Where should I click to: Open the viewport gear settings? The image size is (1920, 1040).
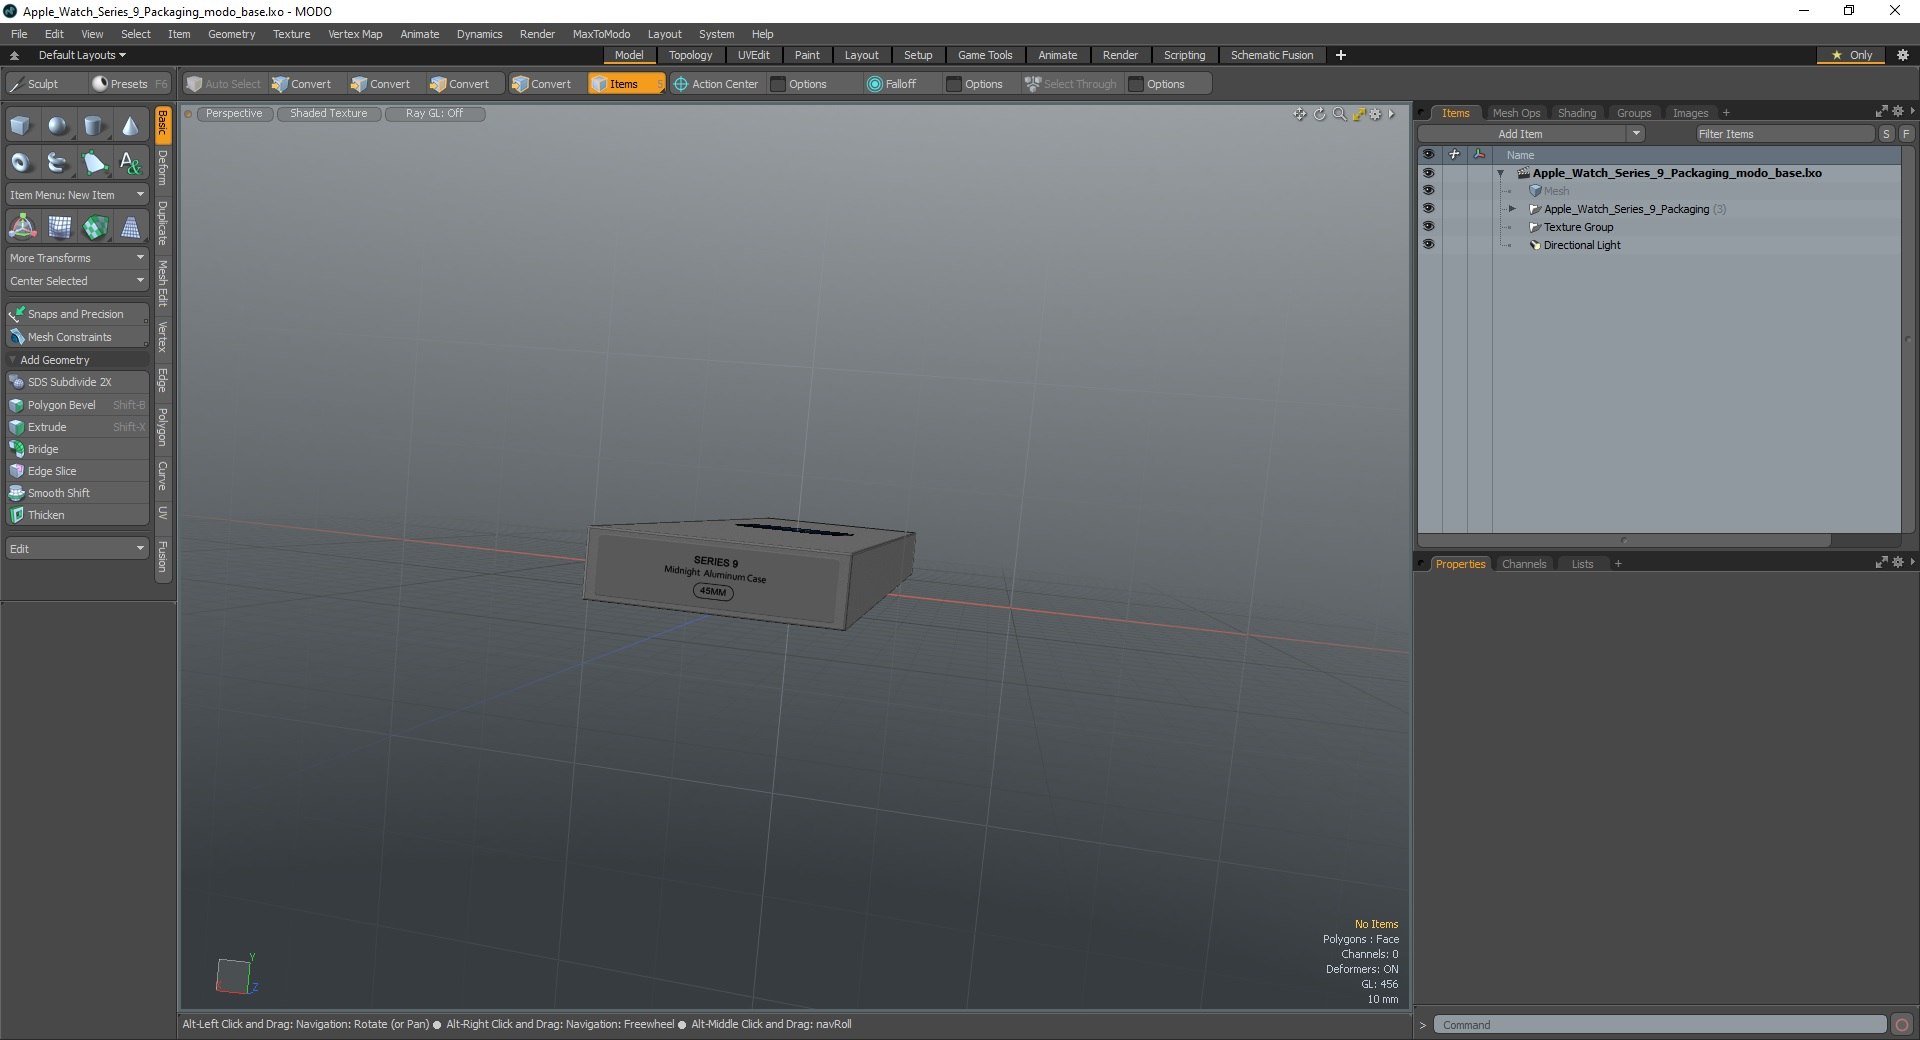1376,114
